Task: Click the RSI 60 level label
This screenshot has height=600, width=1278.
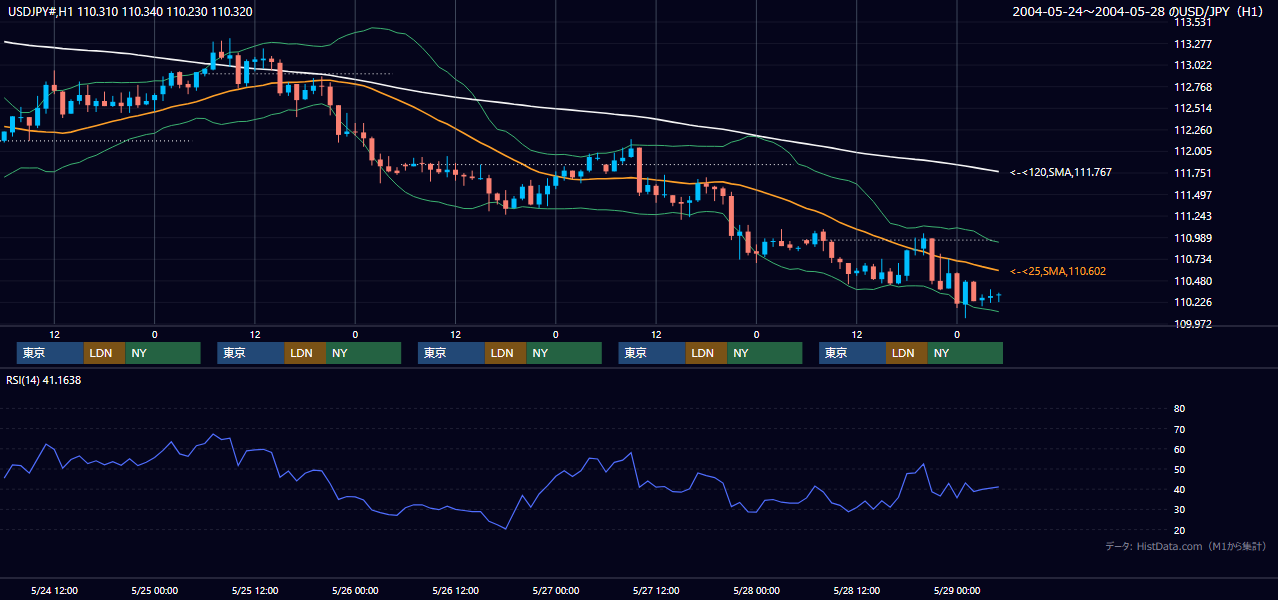Action: tap(1179, 449)
